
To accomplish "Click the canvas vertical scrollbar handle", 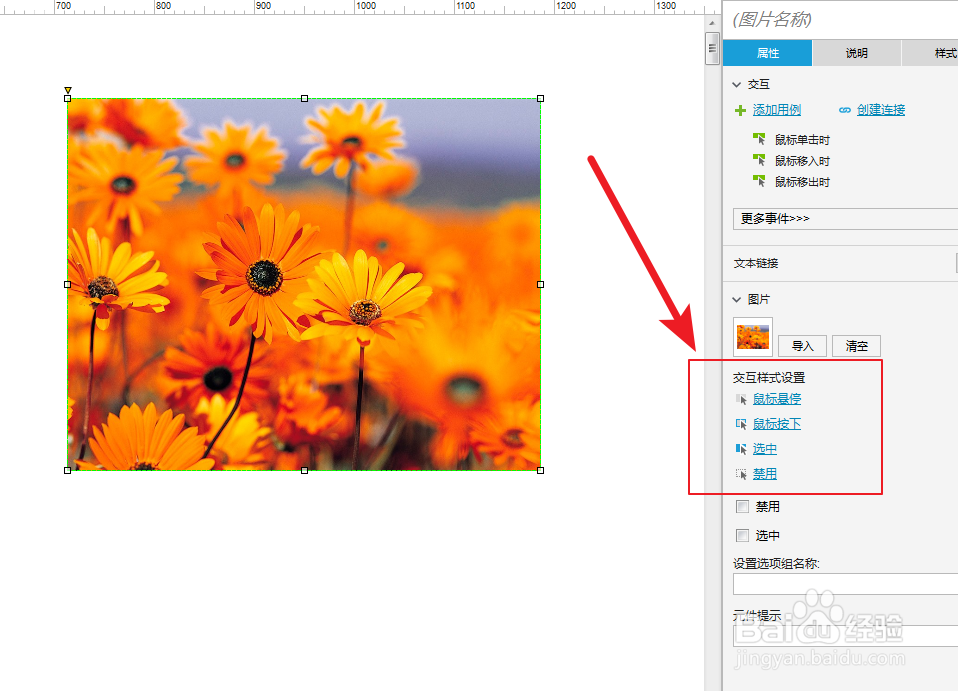I will (712, 48).
